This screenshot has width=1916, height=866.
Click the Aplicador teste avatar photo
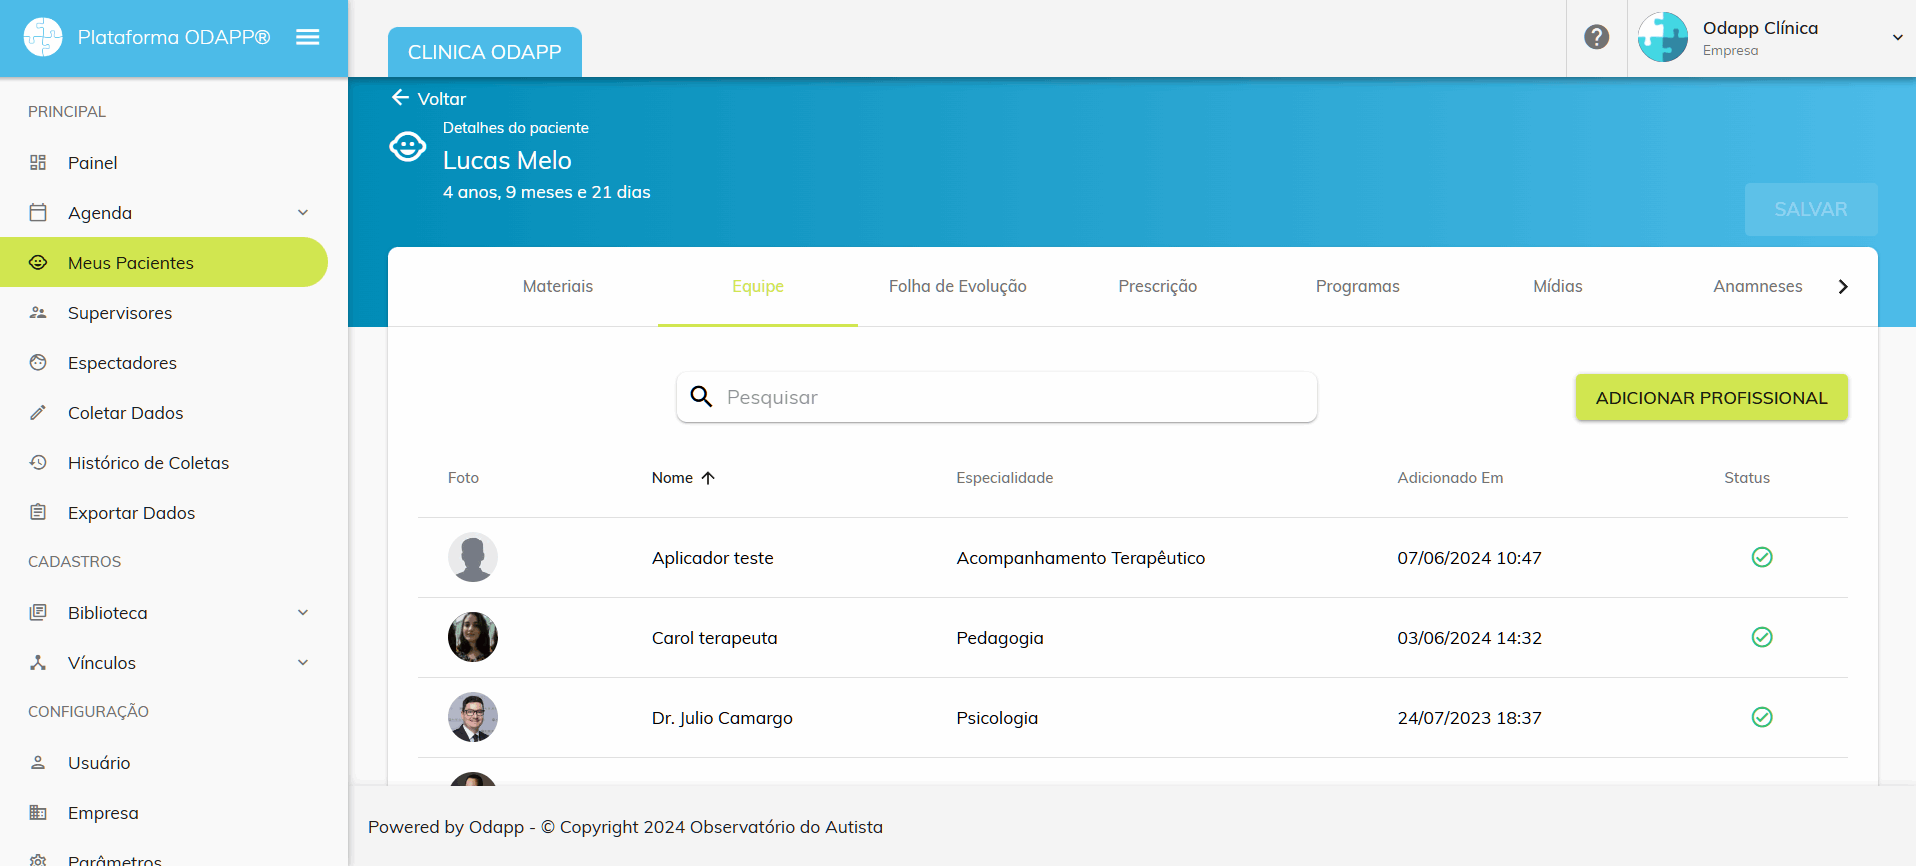473,557
